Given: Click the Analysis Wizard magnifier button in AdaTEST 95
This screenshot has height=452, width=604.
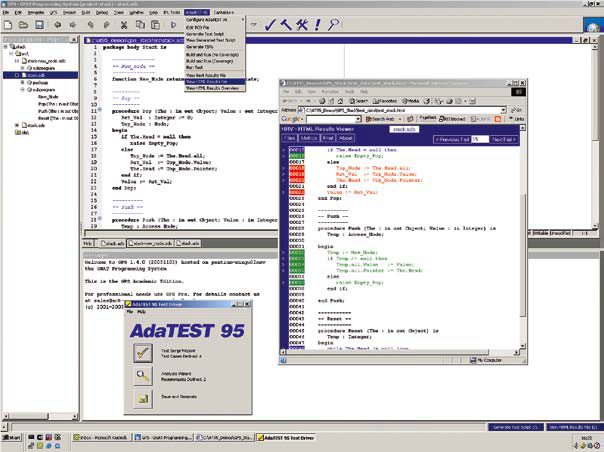Looking at the screenshot, I should 143,376.
